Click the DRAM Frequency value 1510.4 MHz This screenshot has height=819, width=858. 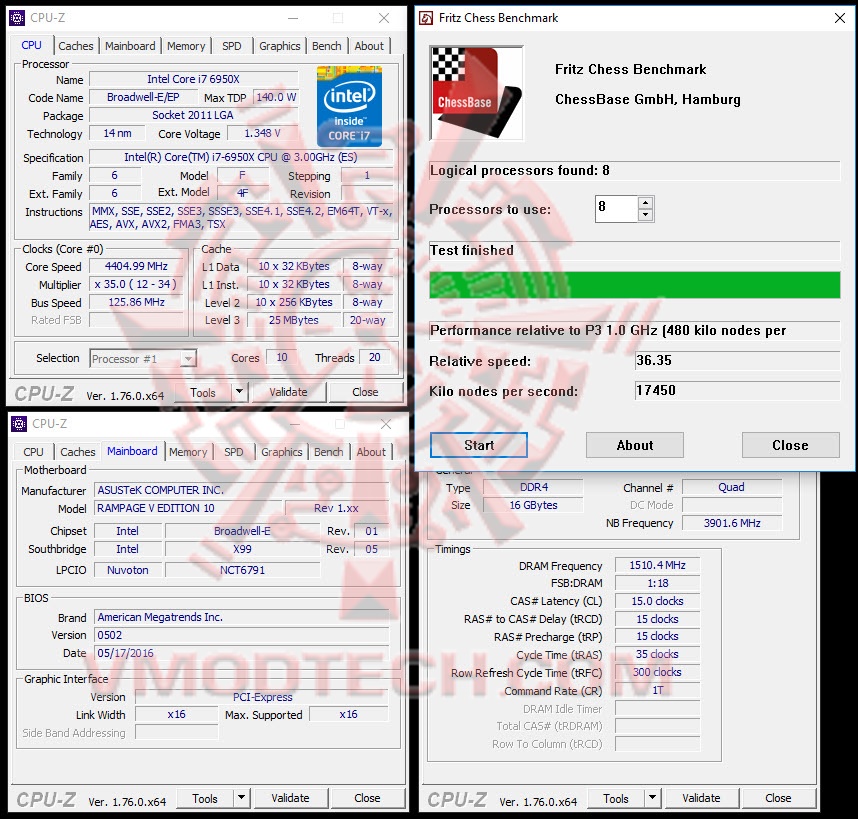tap(658, 565)
